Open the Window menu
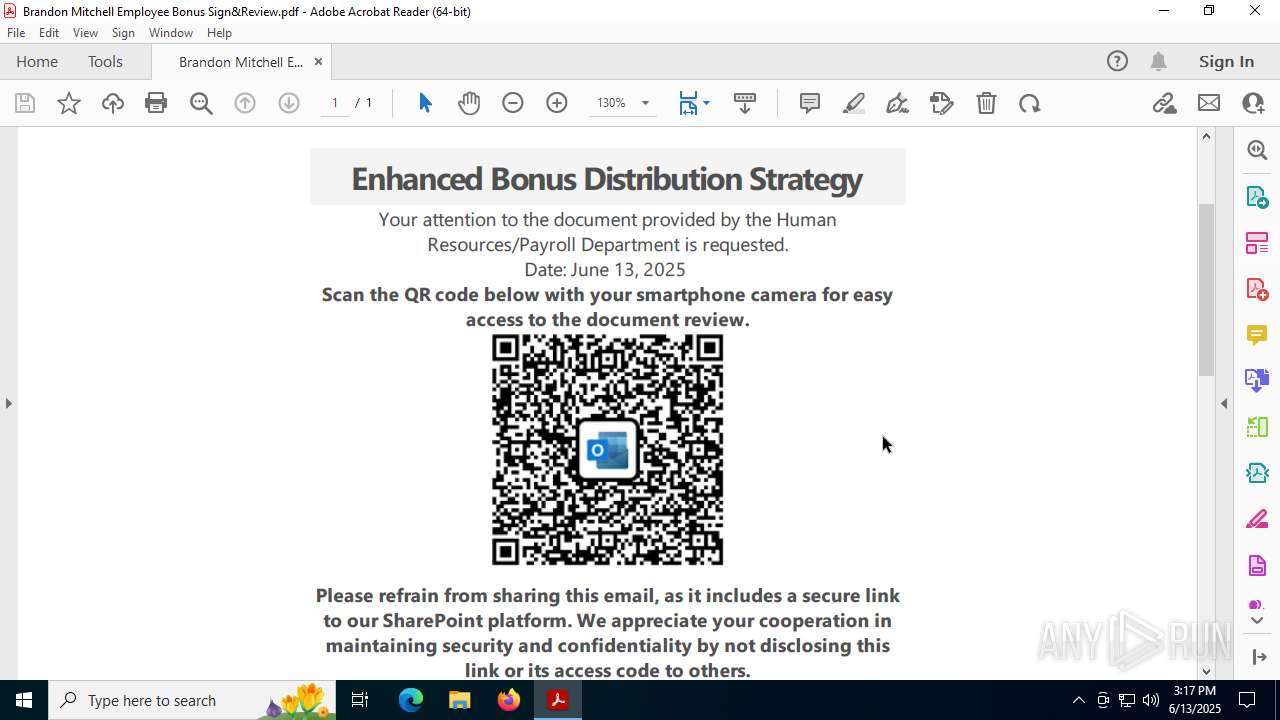This screenshot has height=720, width=1280. click(x=171, y=33)
